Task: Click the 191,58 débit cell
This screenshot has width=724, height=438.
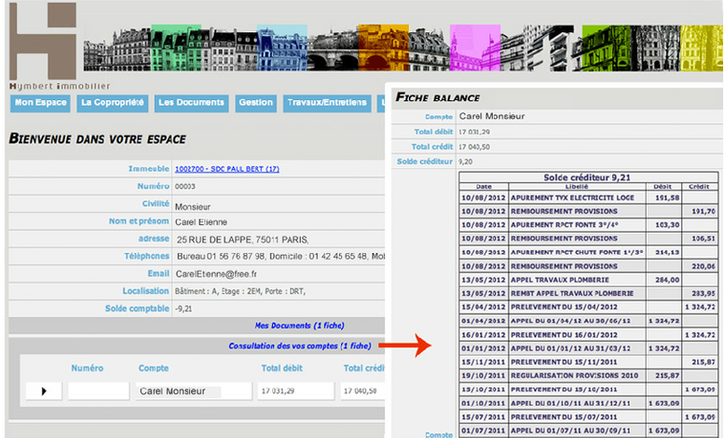Action: [664, 198]
